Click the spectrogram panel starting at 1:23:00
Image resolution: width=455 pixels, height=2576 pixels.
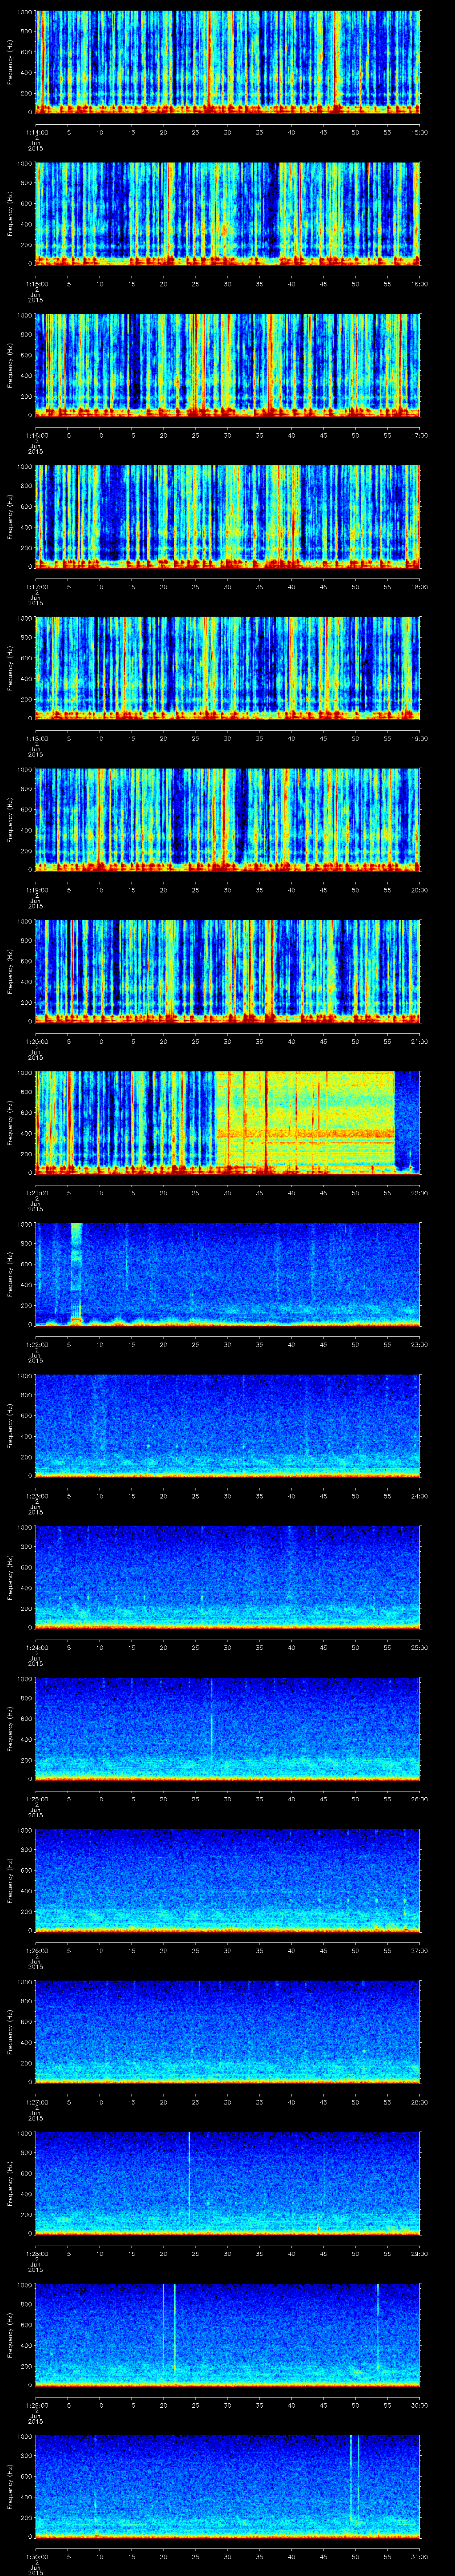[x=228, y=1425]
